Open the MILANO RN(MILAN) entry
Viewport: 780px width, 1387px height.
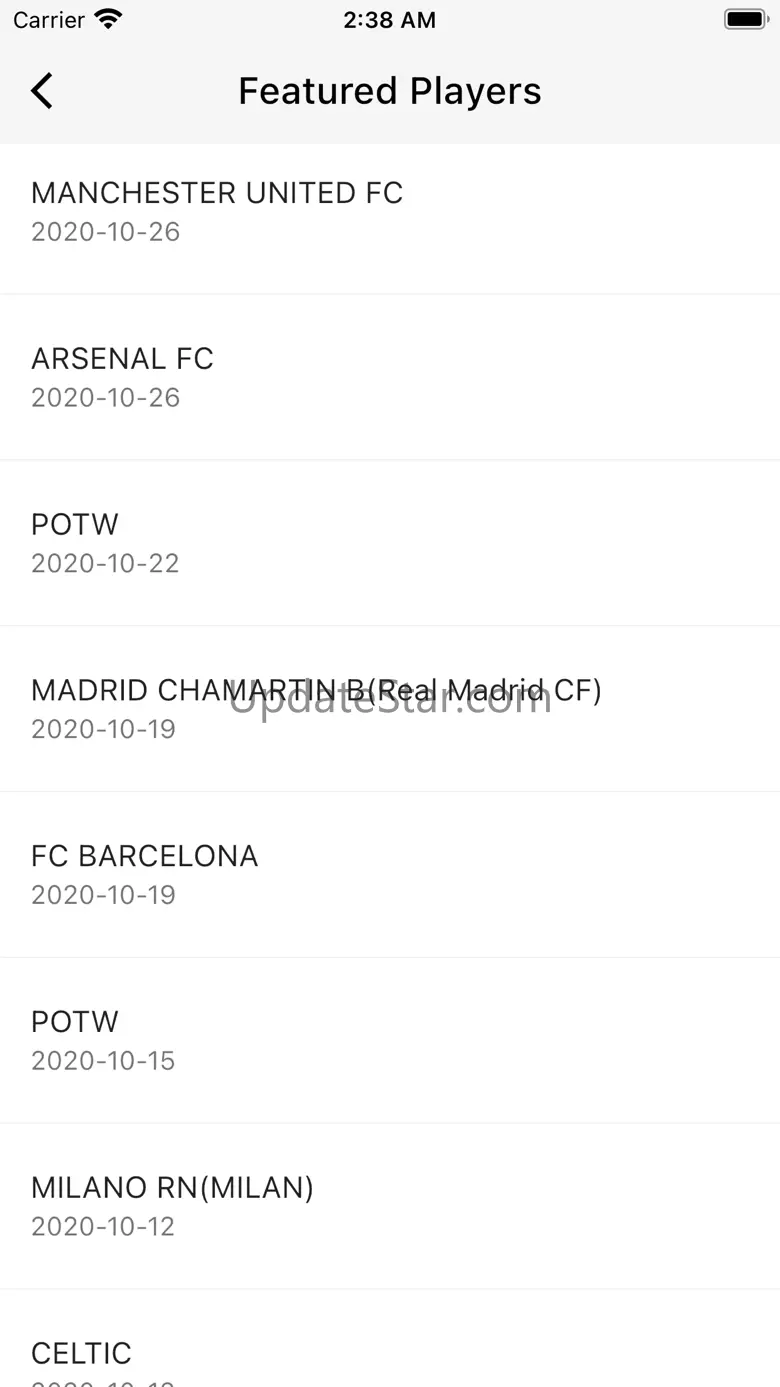(x=172, y=1188)
